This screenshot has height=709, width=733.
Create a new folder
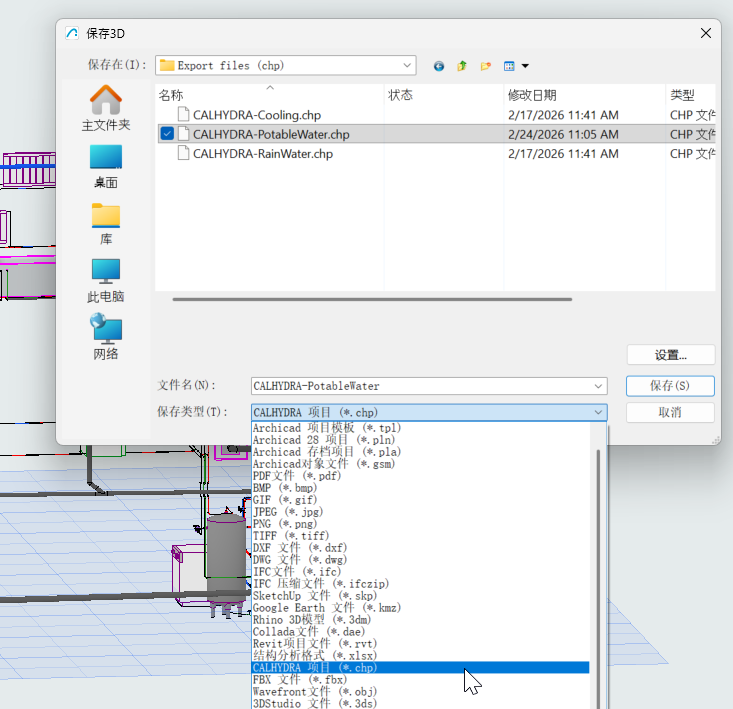[486, 66]
